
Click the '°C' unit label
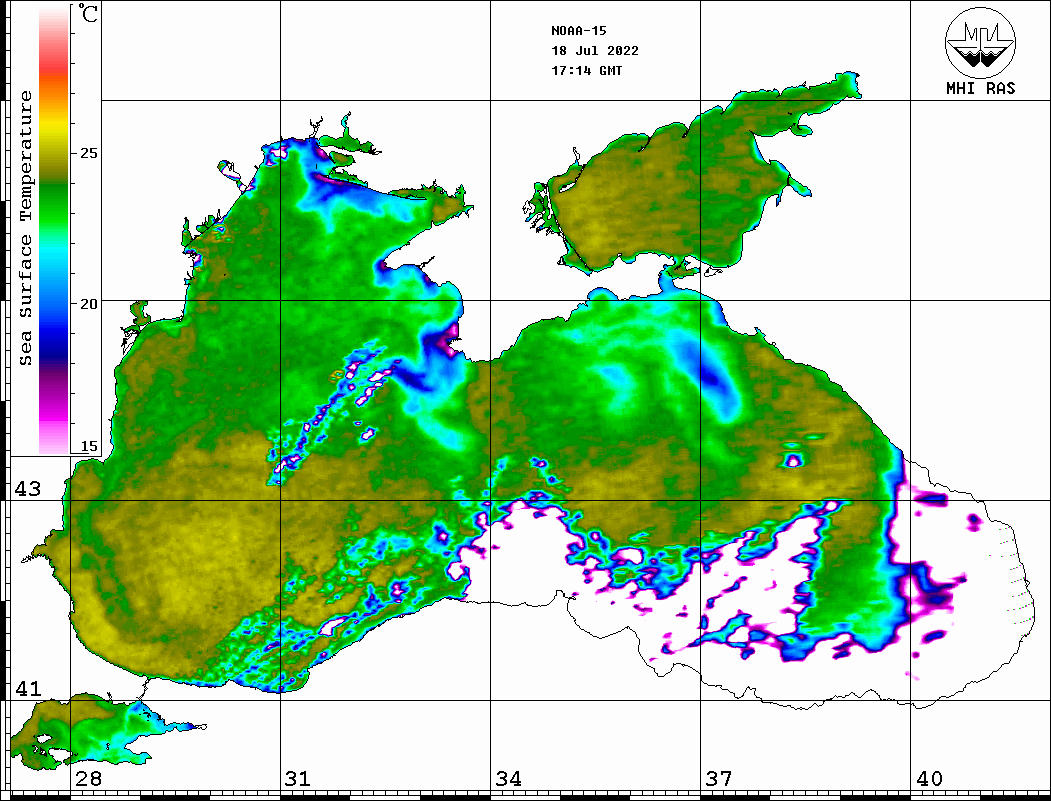coord(88,13)
